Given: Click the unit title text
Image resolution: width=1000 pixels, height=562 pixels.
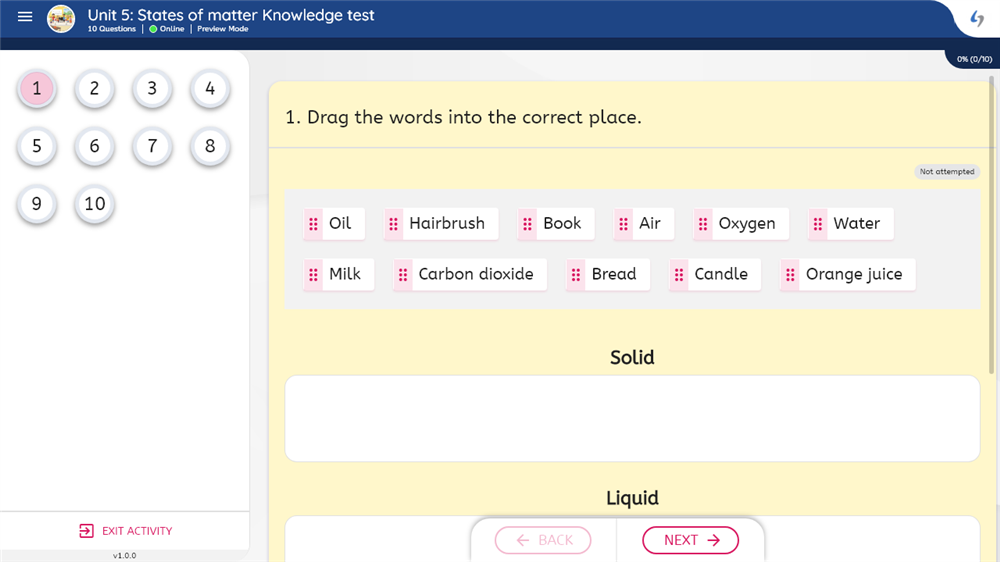Looking at the screenshot, I should (x=231, y=15).
